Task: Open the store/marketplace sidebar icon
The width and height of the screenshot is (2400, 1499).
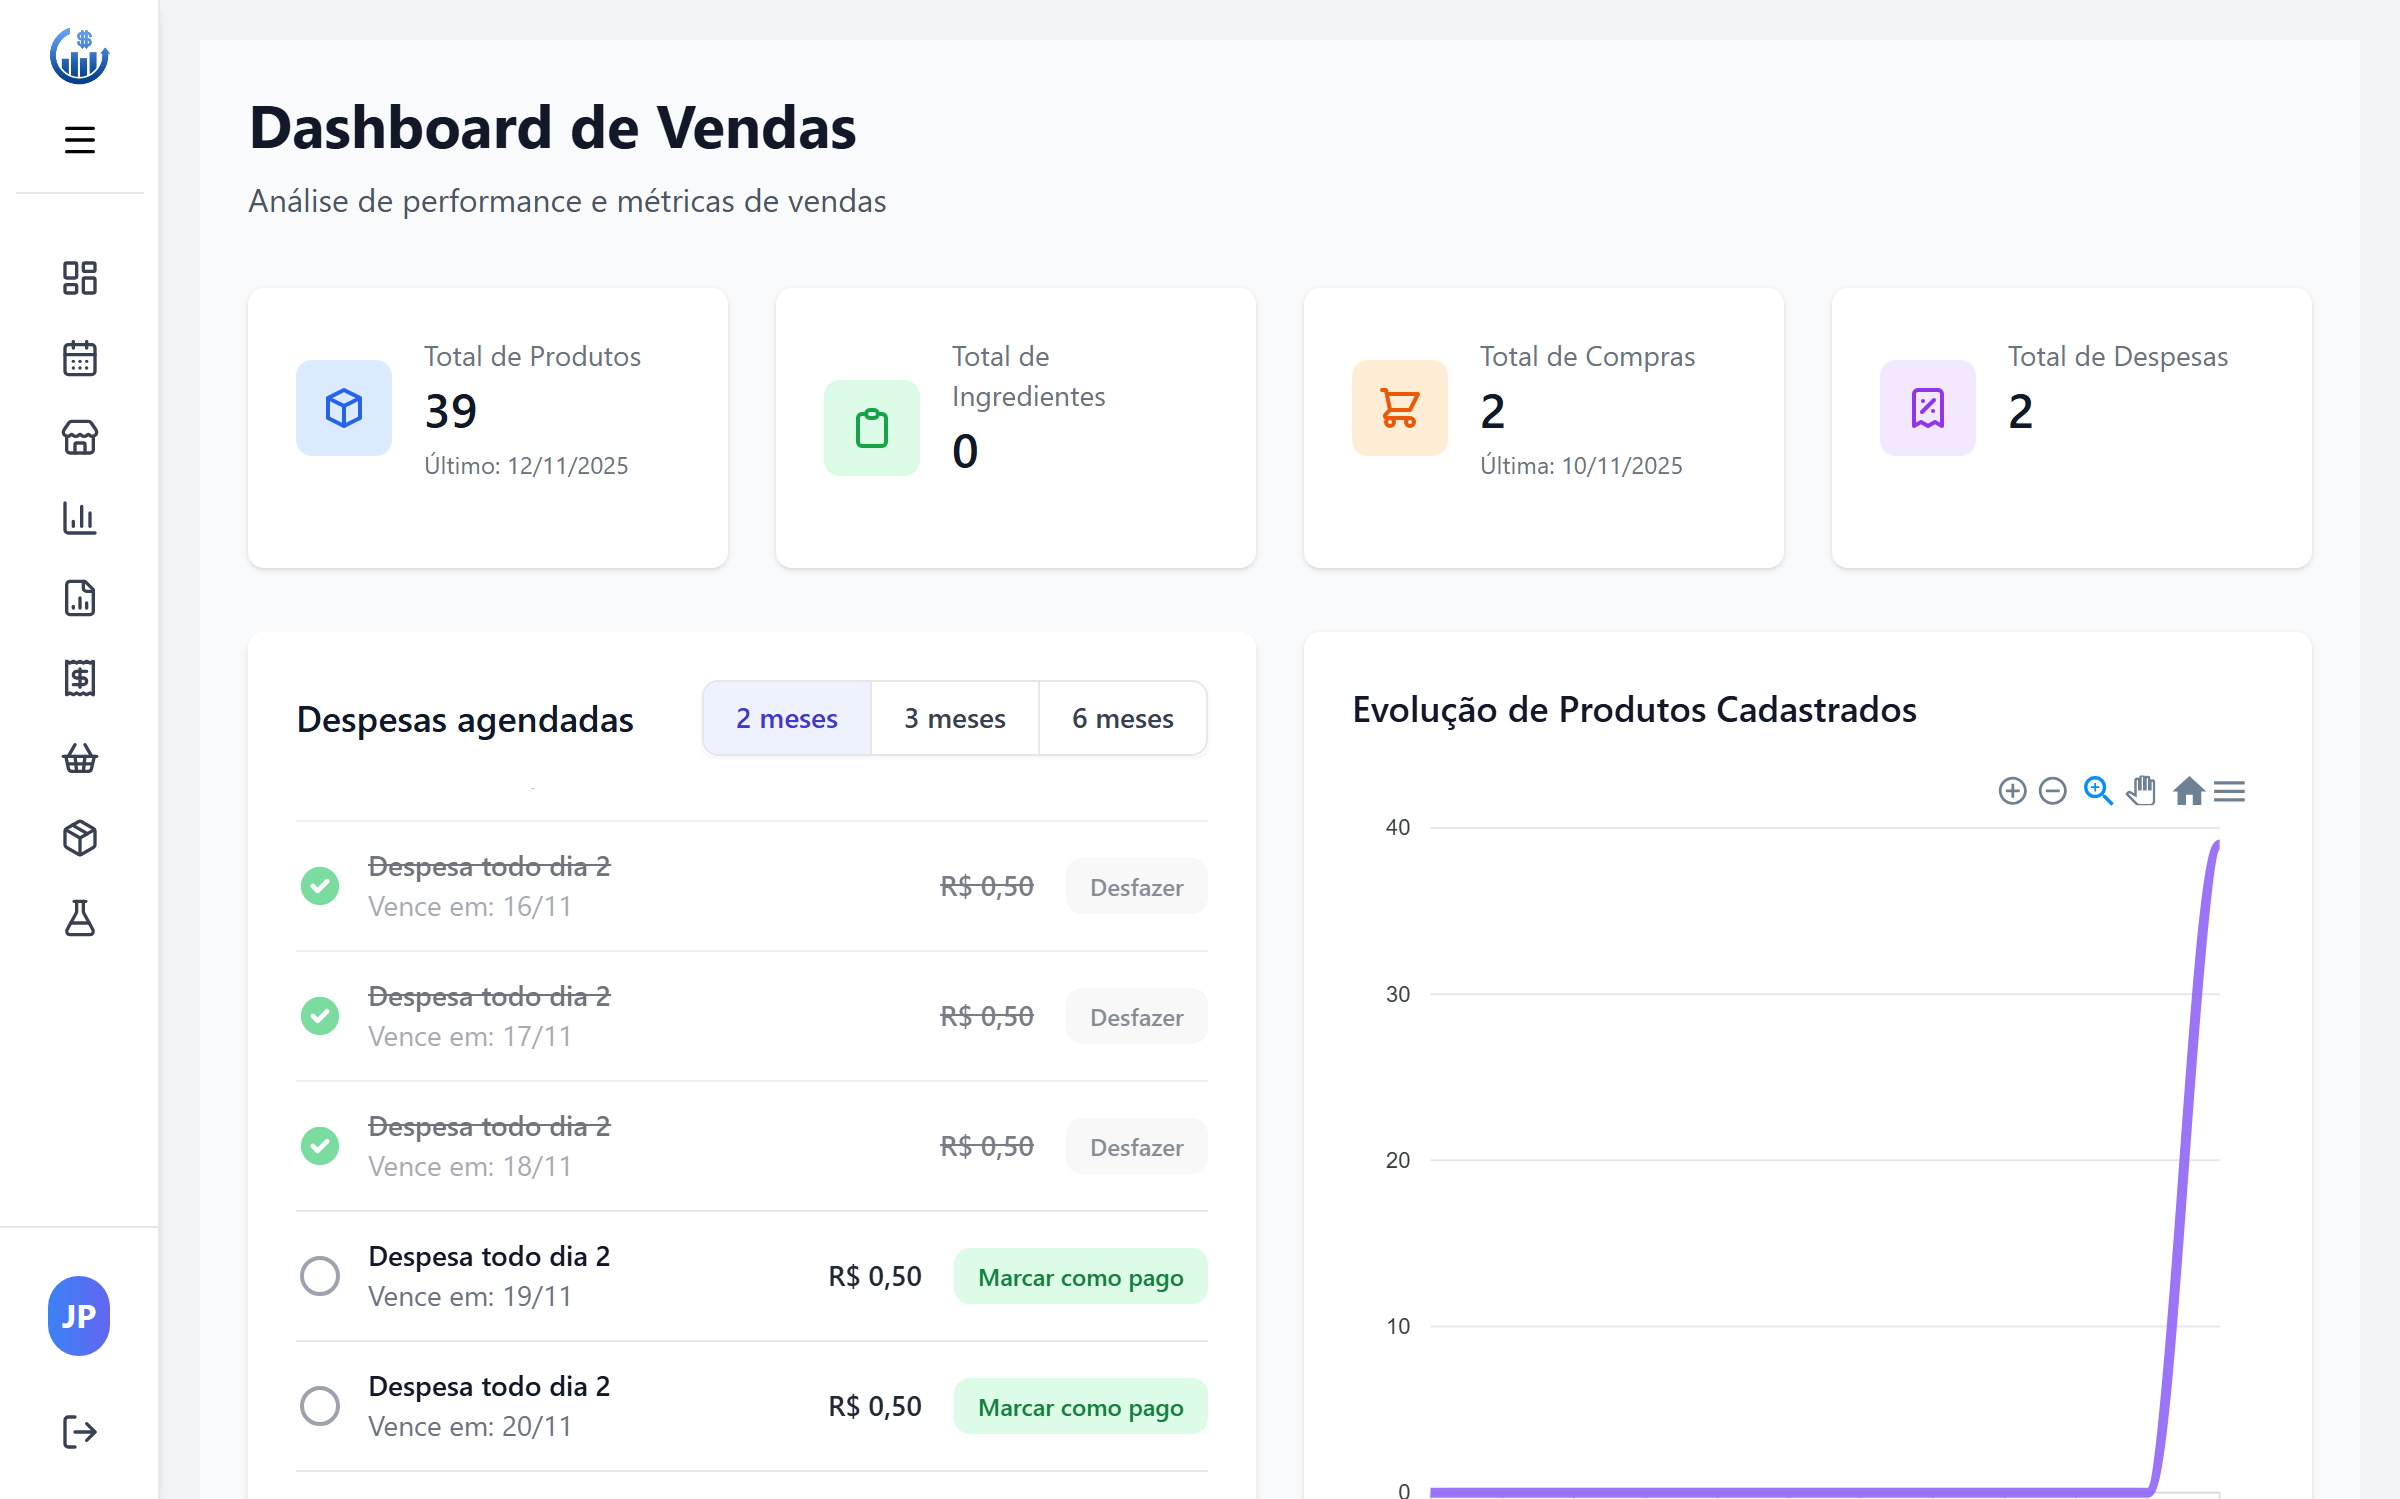Action: click(x=79, y=438)
